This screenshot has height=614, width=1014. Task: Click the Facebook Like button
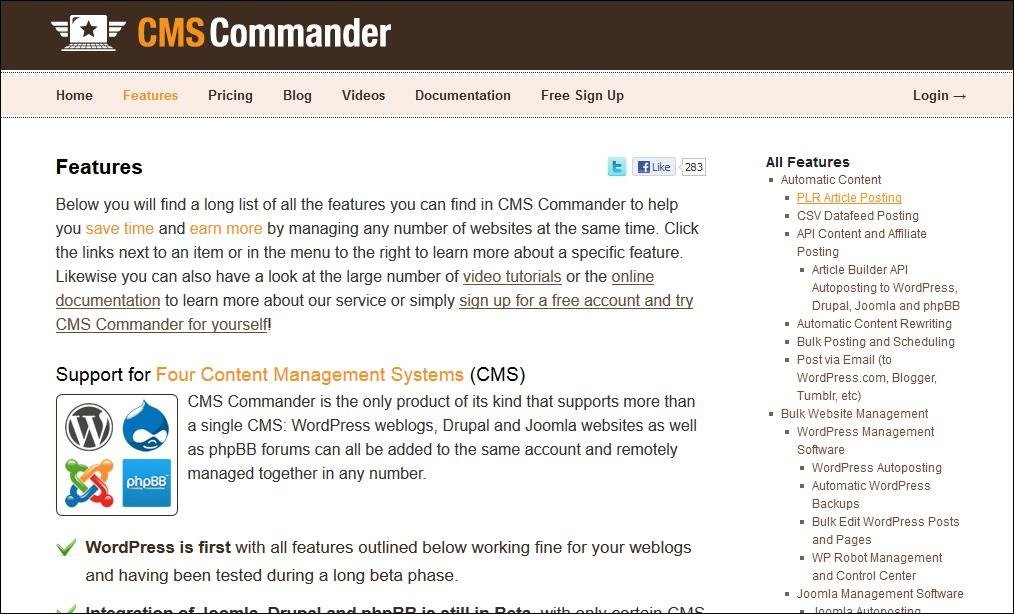click(654, 167)
